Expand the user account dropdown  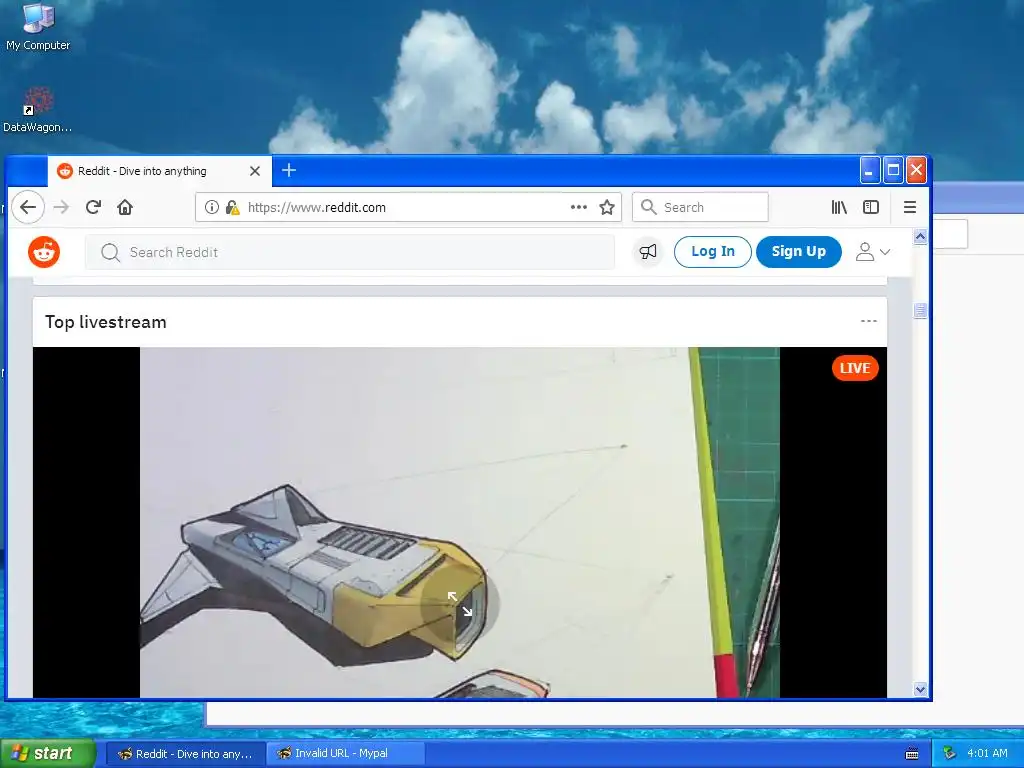[x=873, y=251]
